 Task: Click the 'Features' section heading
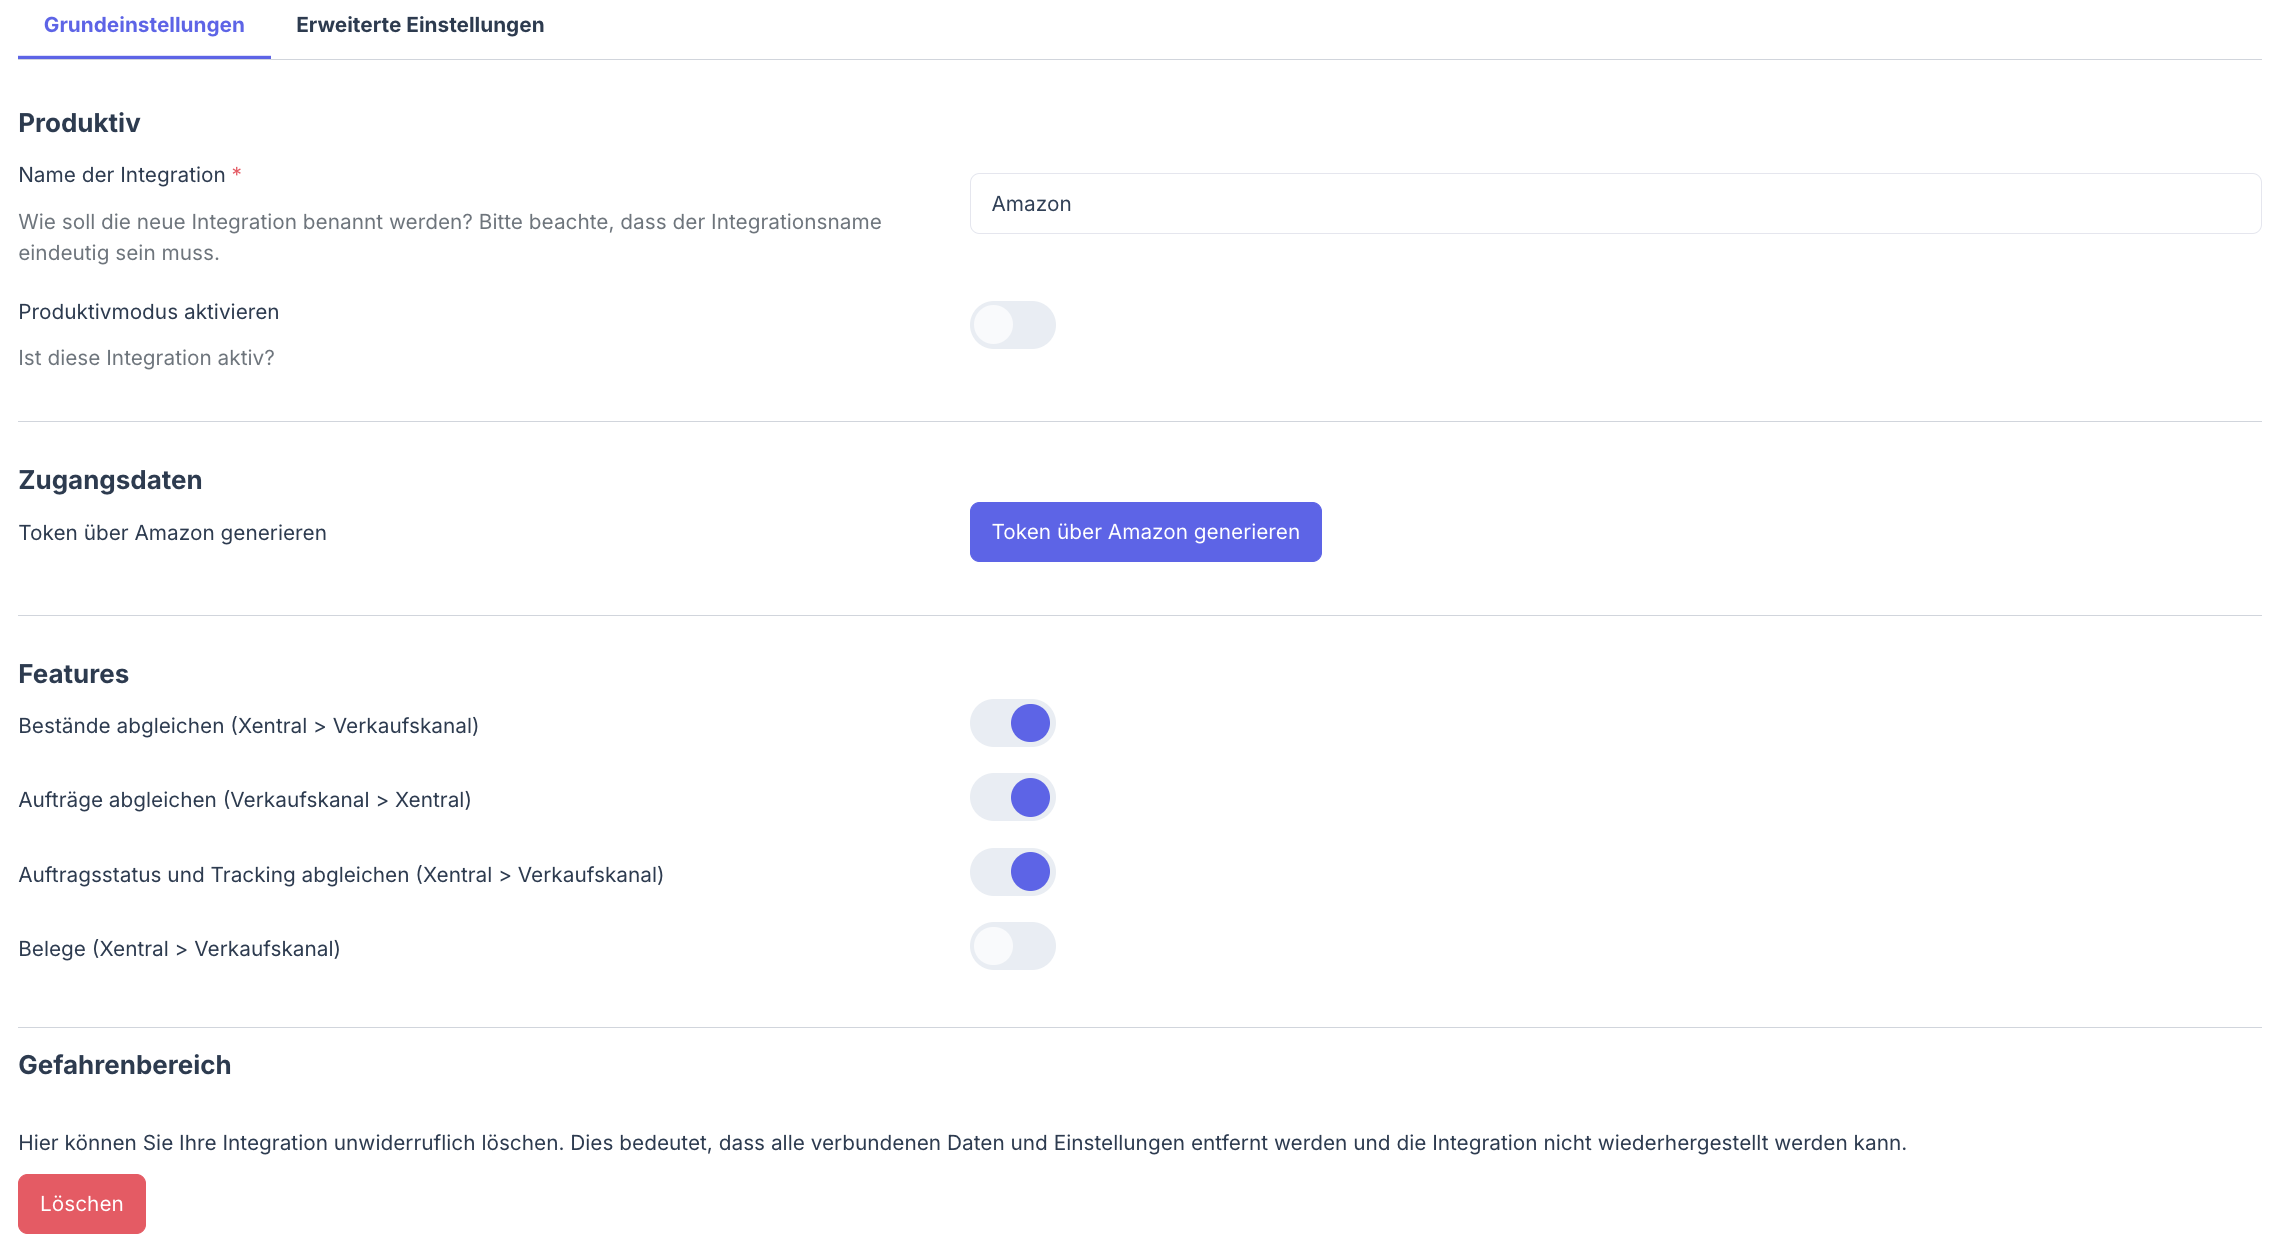click(x=73, y=674)
